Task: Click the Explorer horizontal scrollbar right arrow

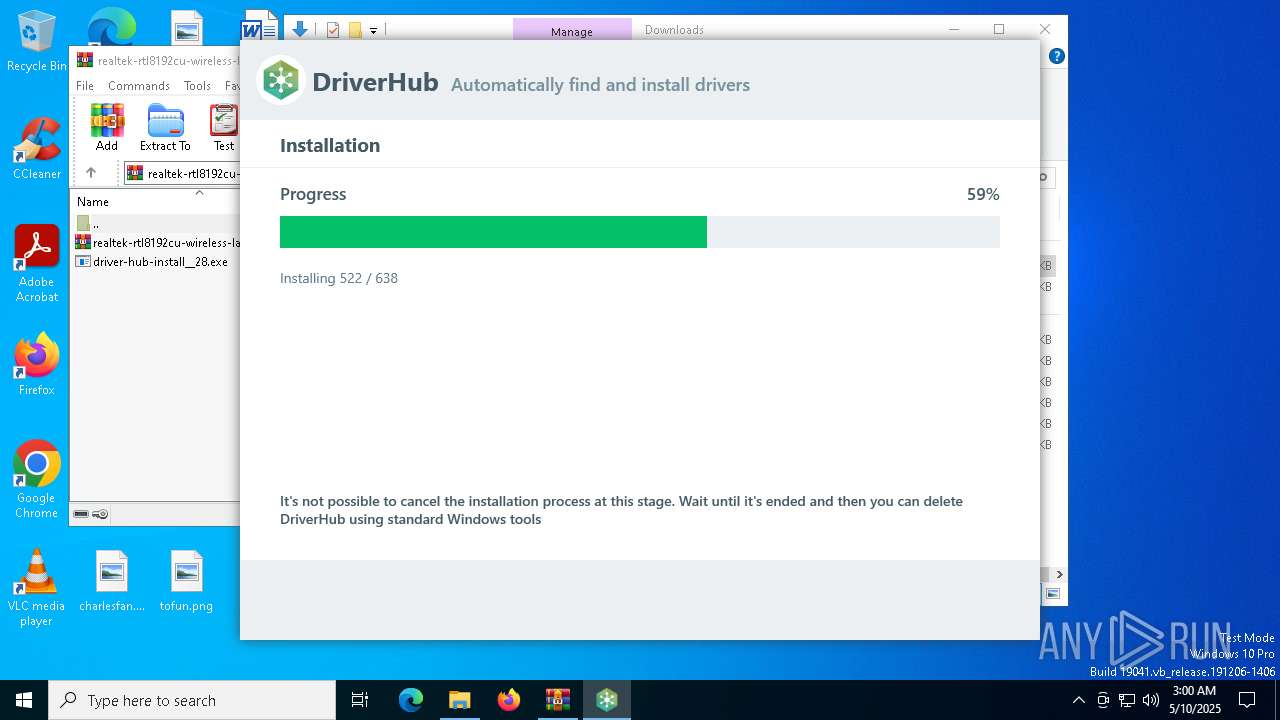Action: (x=1059, y=574)
